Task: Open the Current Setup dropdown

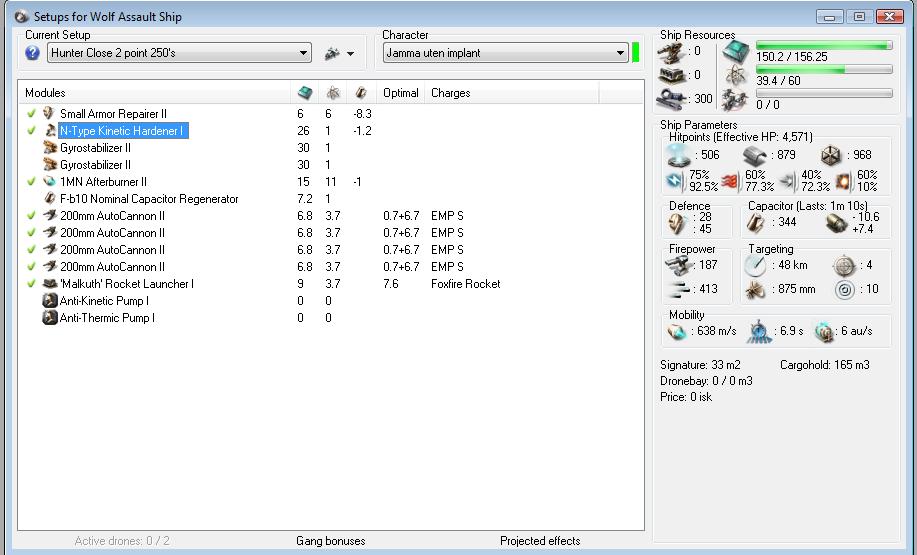Action: [180, 53]
